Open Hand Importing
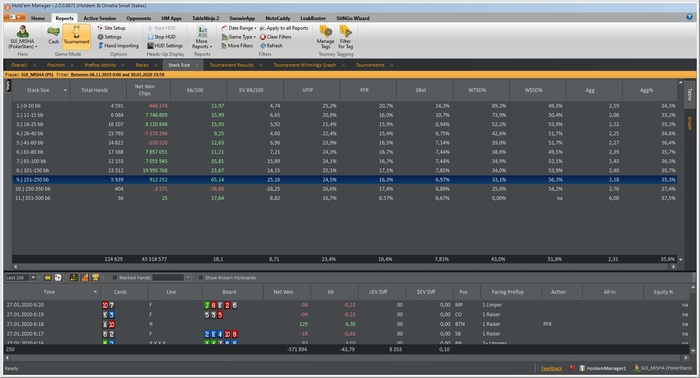700x378 pixels. click(118, 46)
